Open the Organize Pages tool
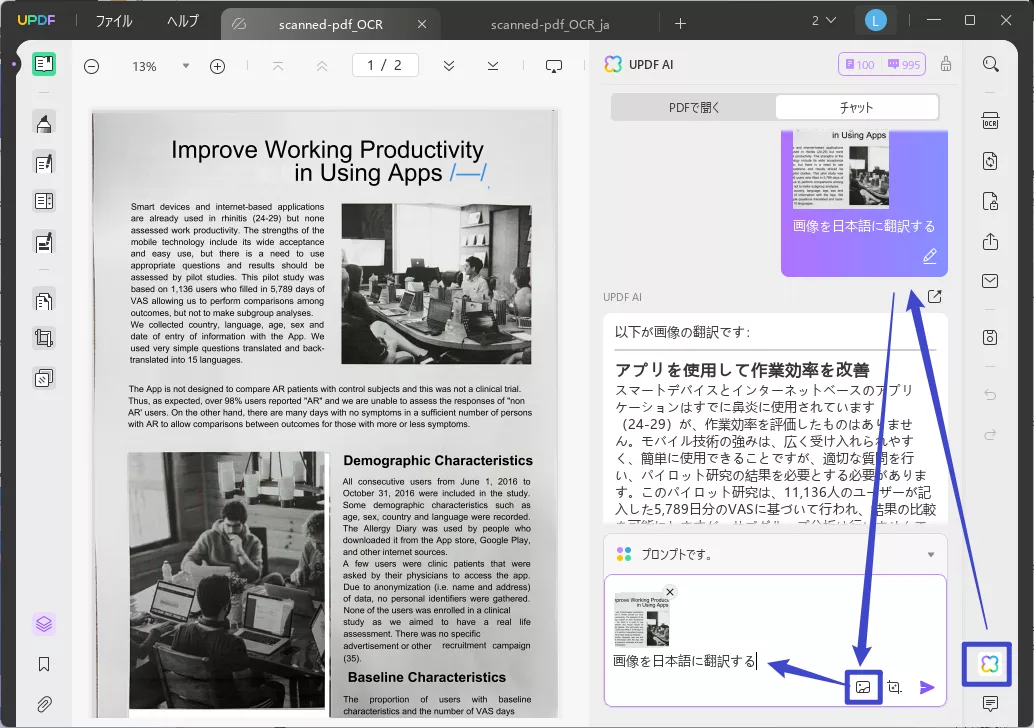The width and height of the screenshot is (1034, 728). [44, 301]
